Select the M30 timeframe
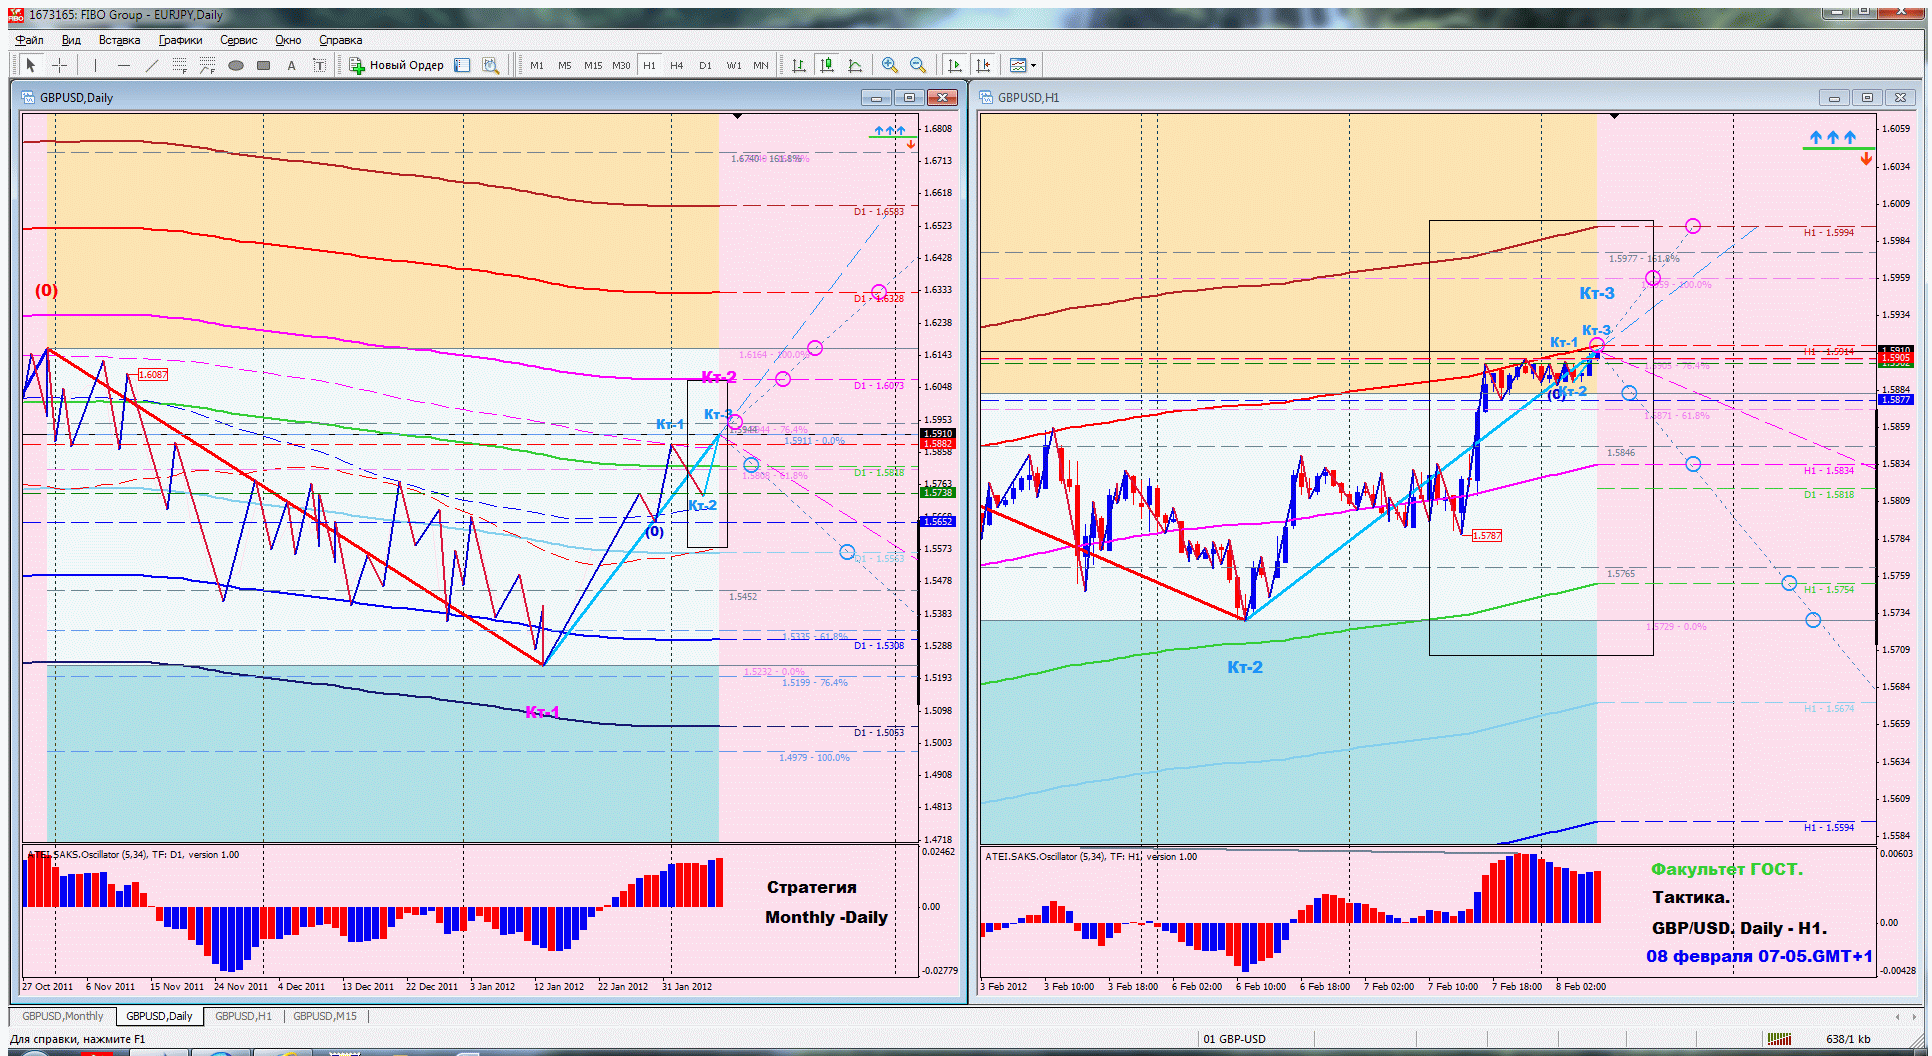Image resolution: width=1932 pixels, height=1056 pixels. click(621, 65)
